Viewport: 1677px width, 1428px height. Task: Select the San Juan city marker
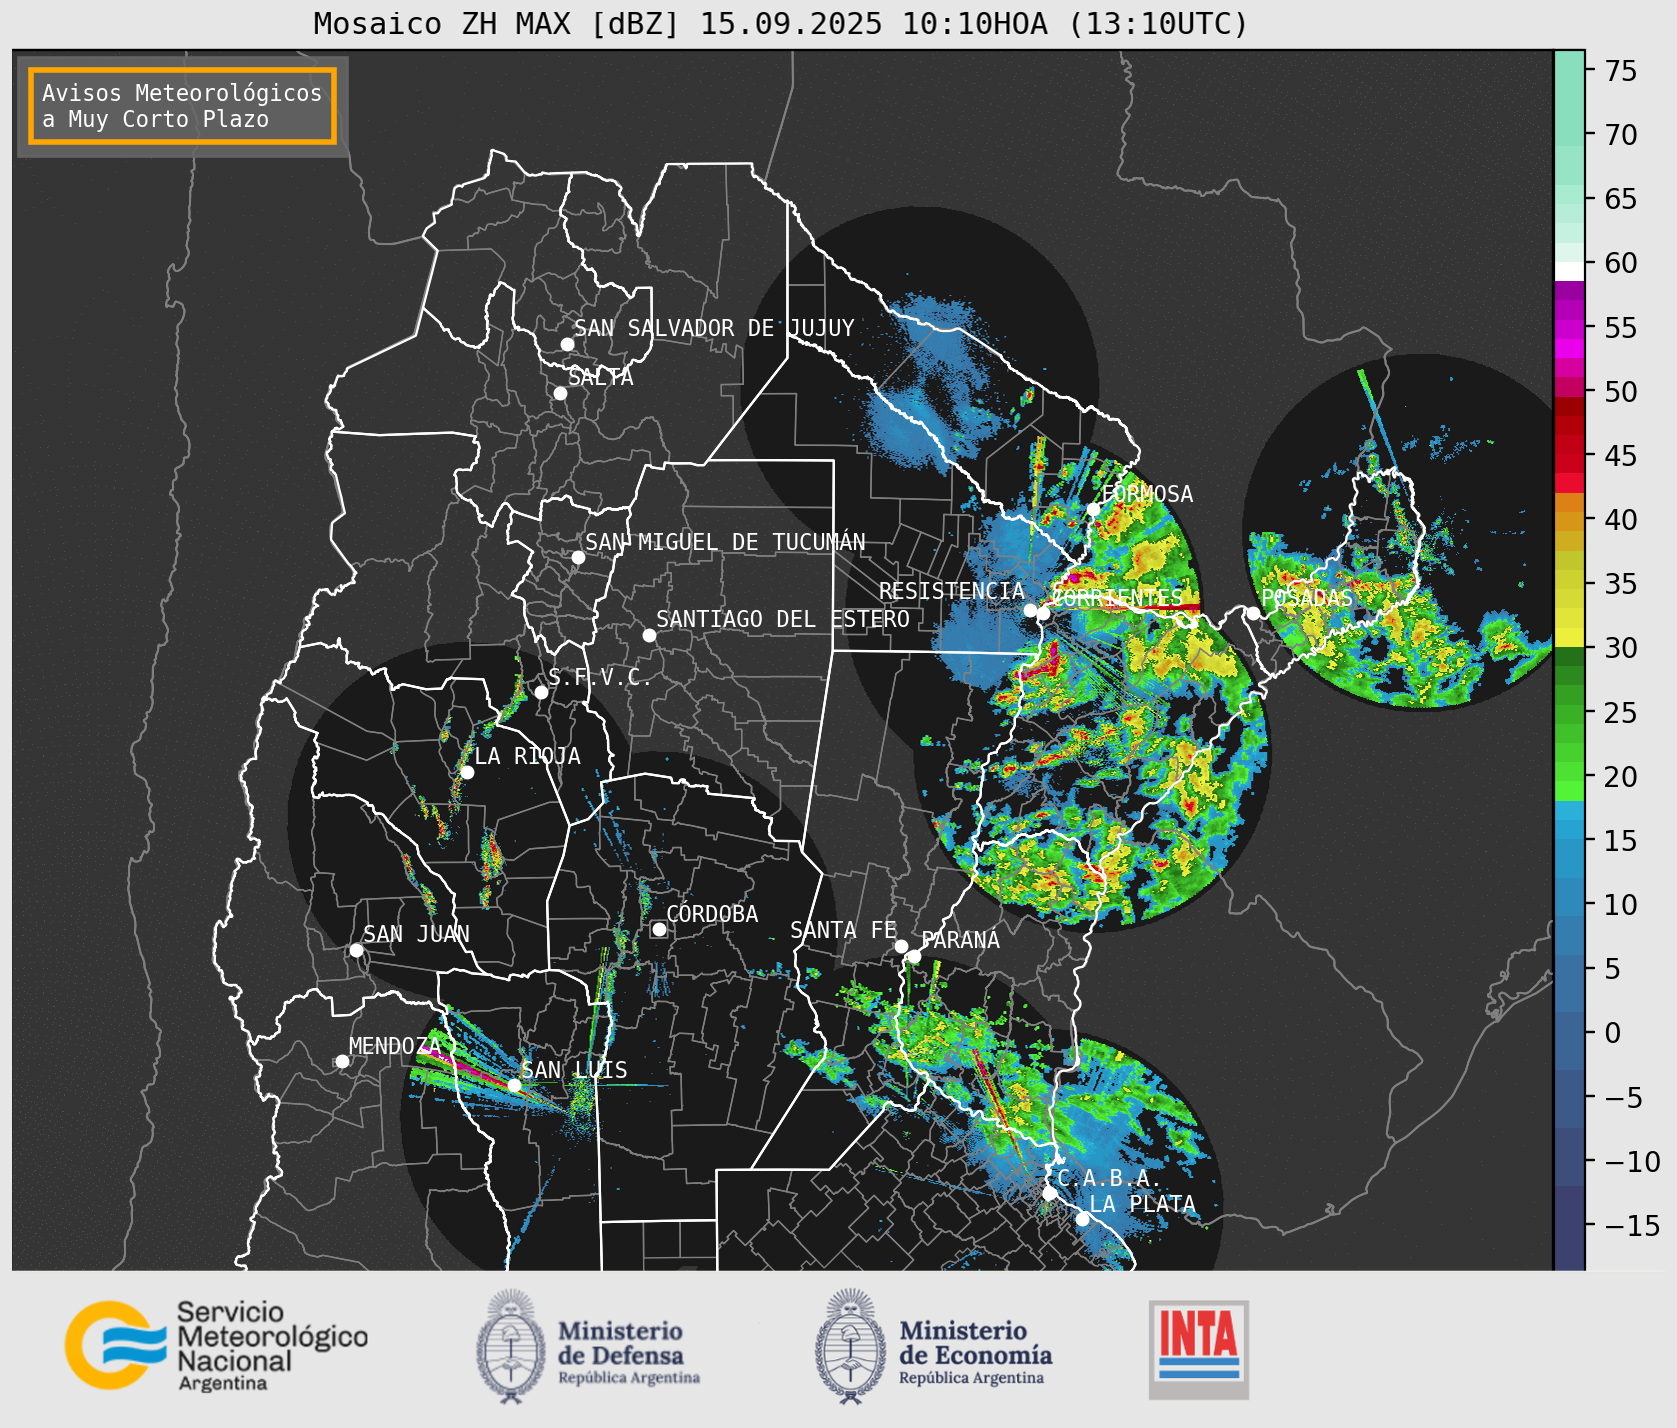point(356,950)
